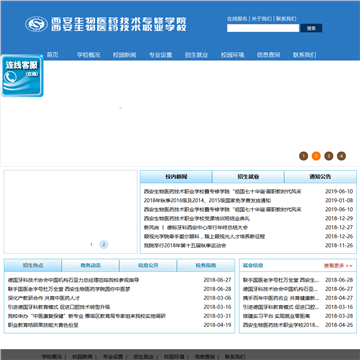360x360 pixels.
Task: Click the school logo emblem in header
Action: (x=36, y=24)
